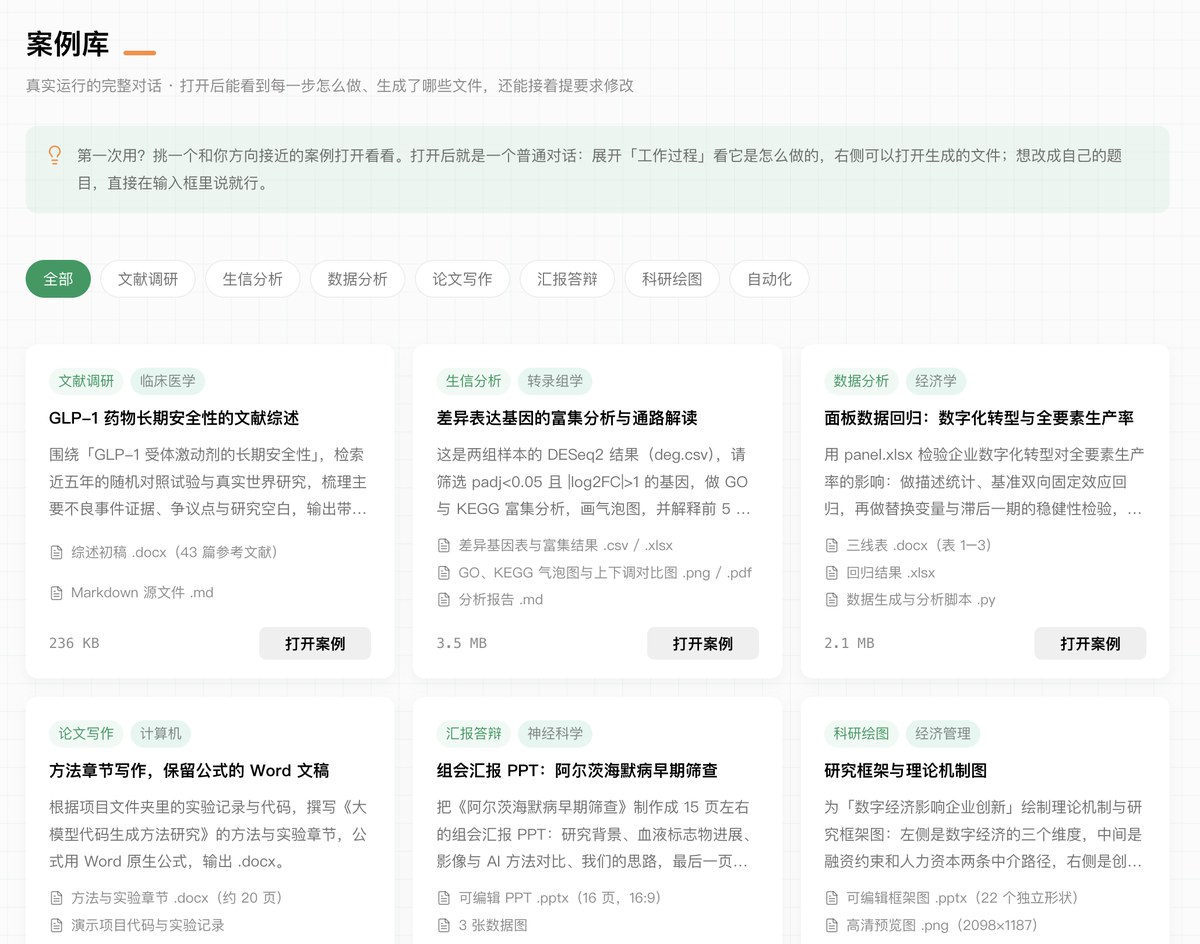
Task: Switch to the 自动化 filter tab
Action: (769, 279)
